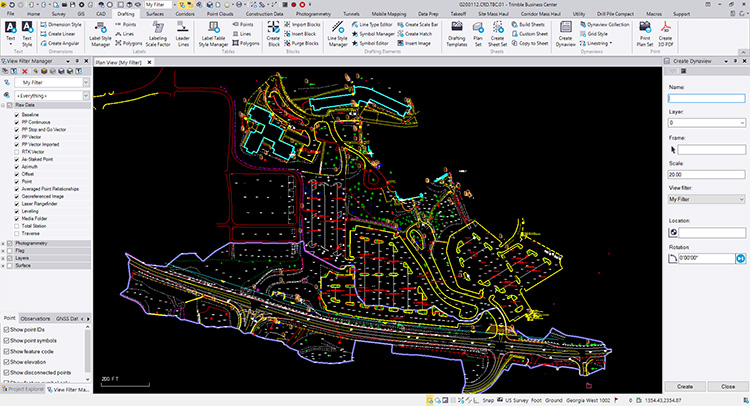Switch to the Takeoff ribbon tab
750x406 pixels.
click(458, 14)
